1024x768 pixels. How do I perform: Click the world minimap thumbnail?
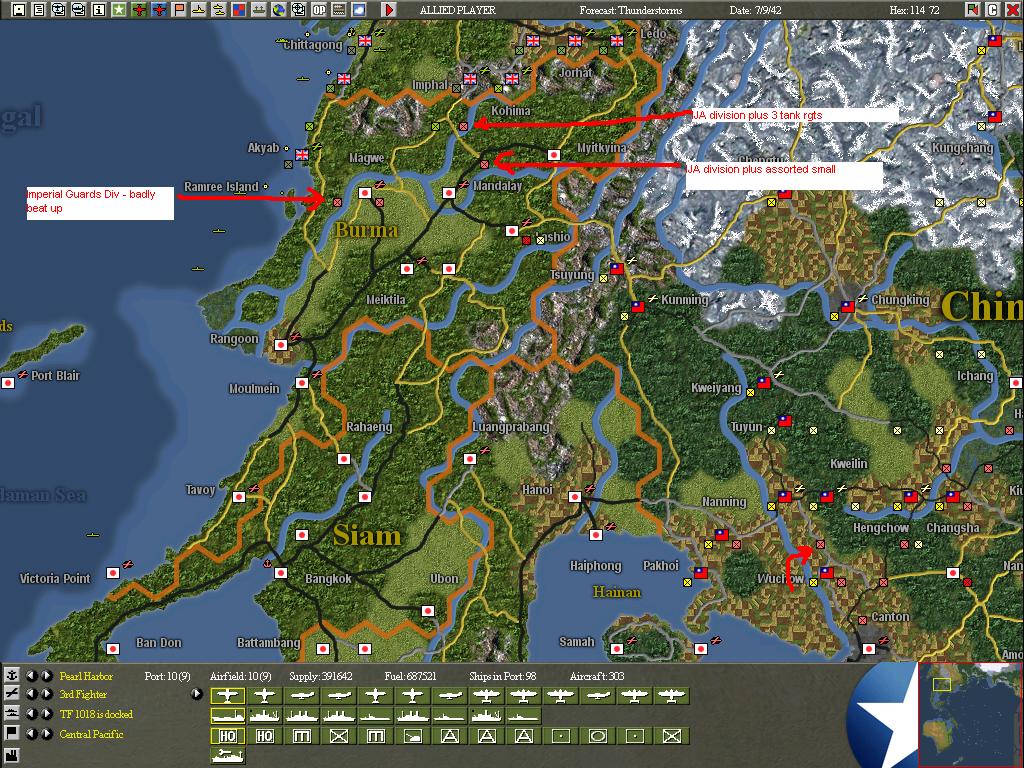pyautogui.click(x=970, y=714)
